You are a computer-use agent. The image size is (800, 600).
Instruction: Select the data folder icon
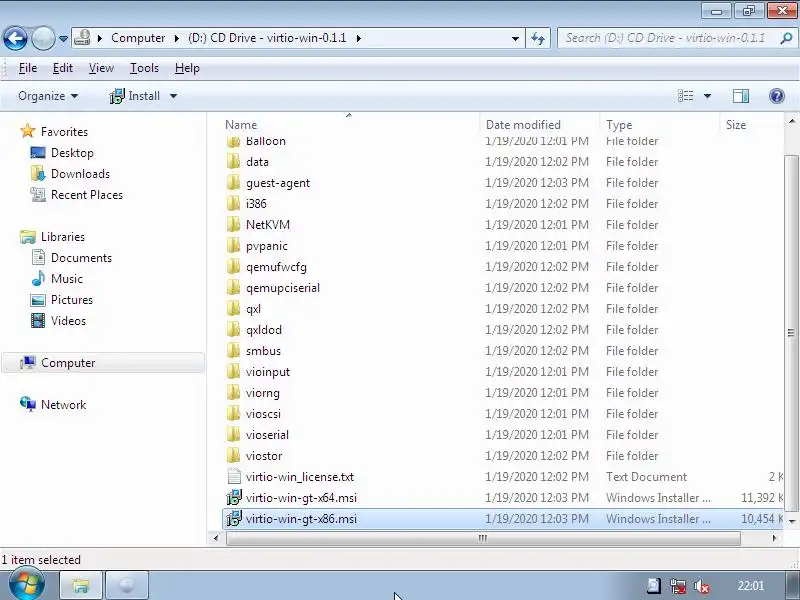(234, 162)
